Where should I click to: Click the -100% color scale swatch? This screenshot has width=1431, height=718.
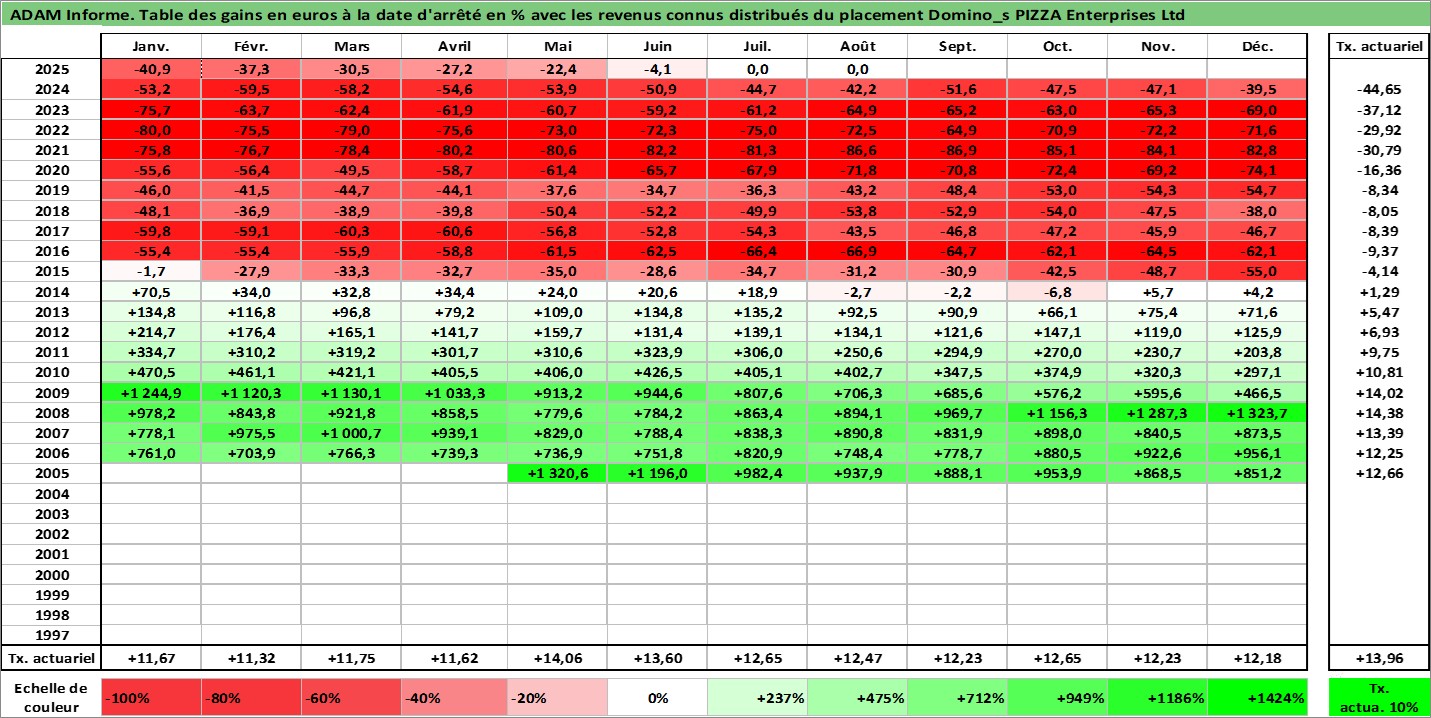point(151,697)
